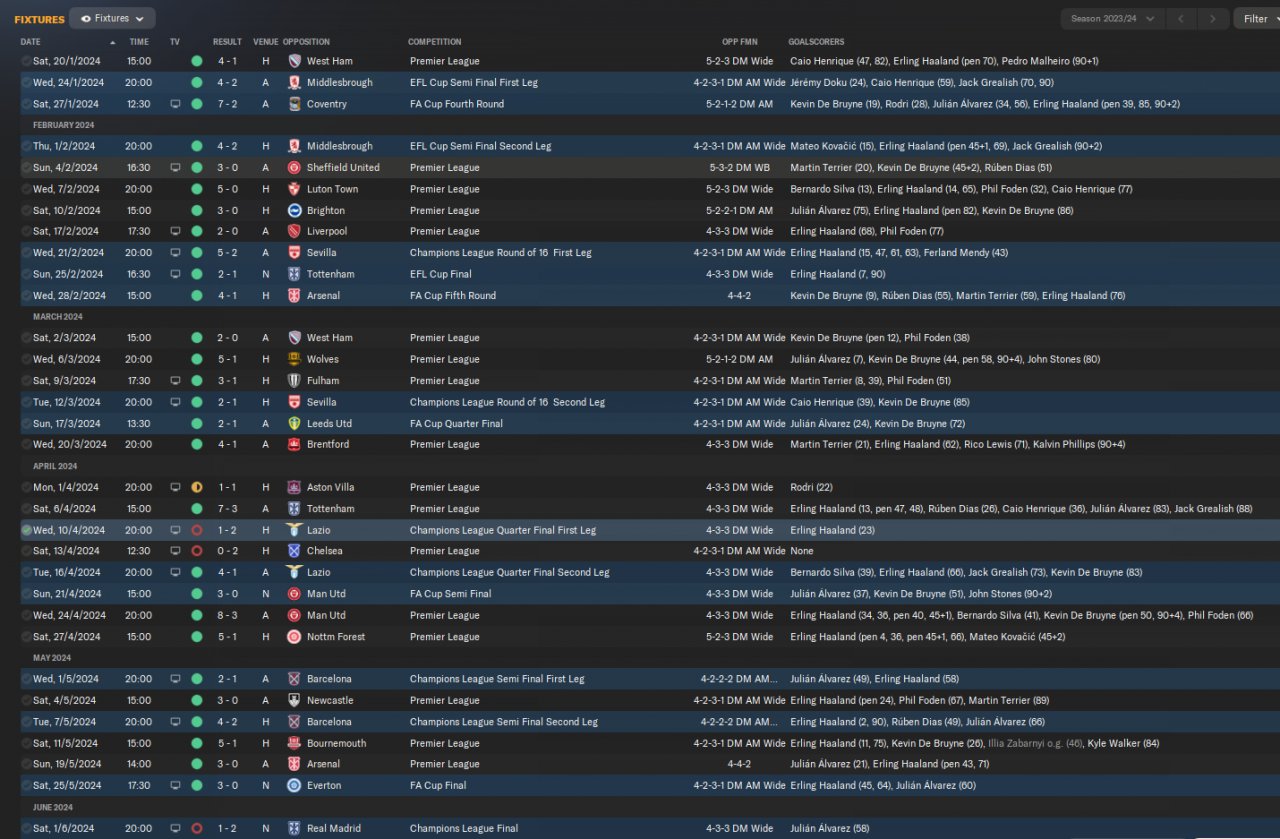Tick the row selector for the Coventry fixture
This screenshot has width=1280, height=839.
[x=26, y=104]
